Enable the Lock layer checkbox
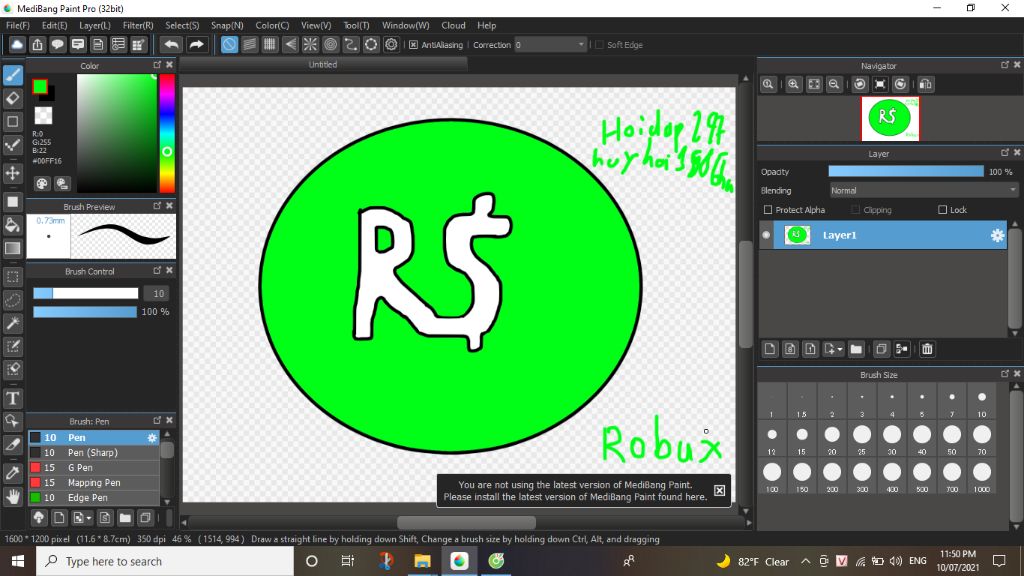 (942, 210)
